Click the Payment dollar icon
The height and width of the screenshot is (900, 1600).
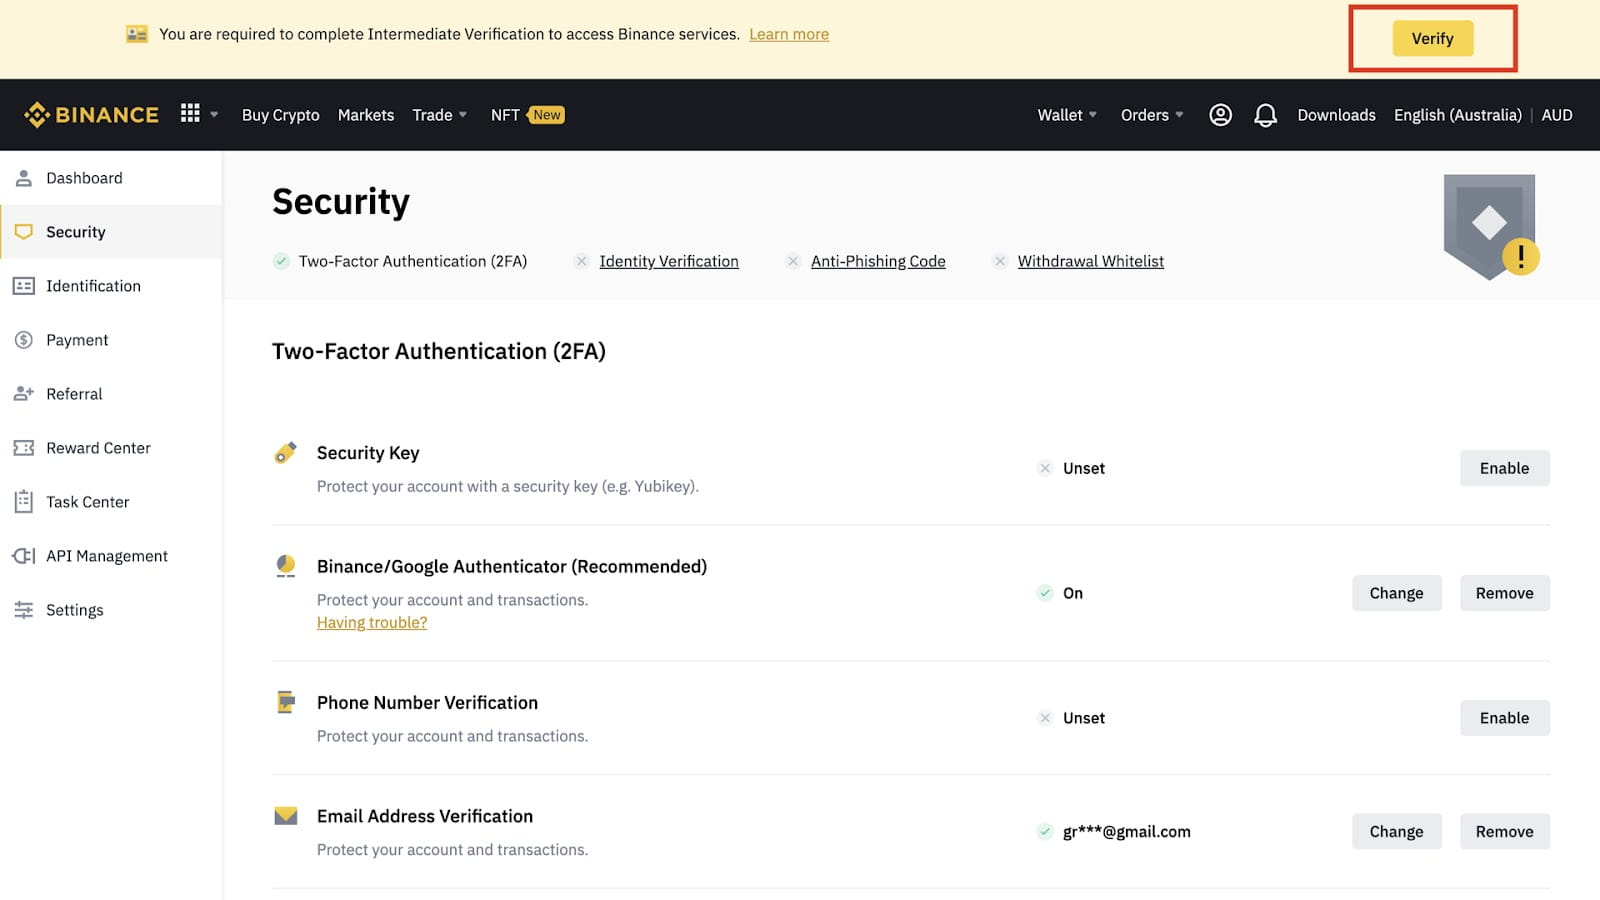[x=24, y=340]
